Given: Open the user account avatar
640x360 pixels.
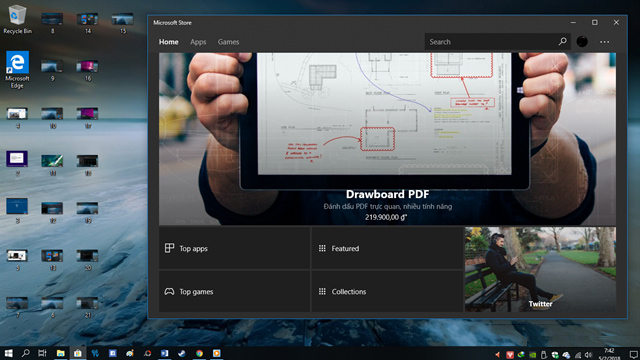Looking at the screenshot, I should coord(582,41).
